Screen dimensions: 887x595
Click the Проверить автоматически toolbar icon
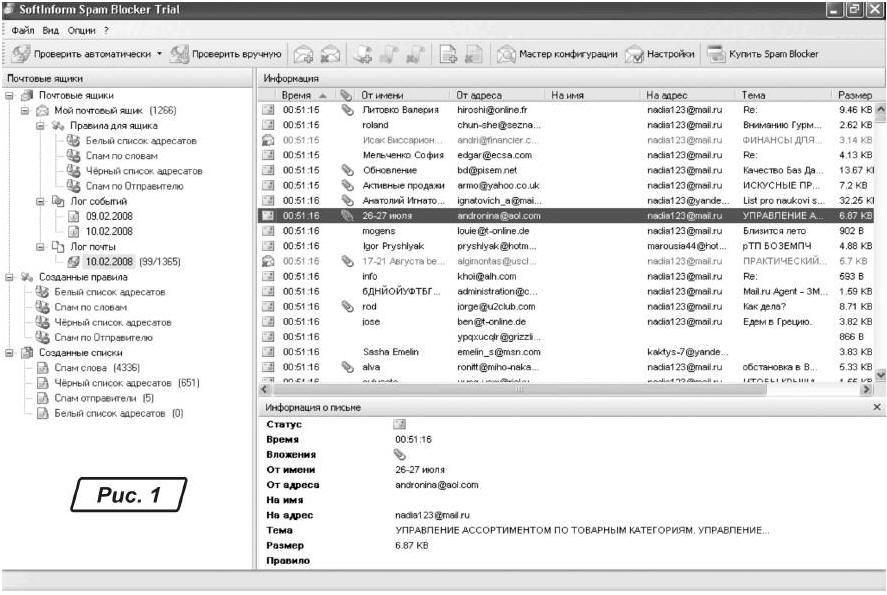coord(20,54)
